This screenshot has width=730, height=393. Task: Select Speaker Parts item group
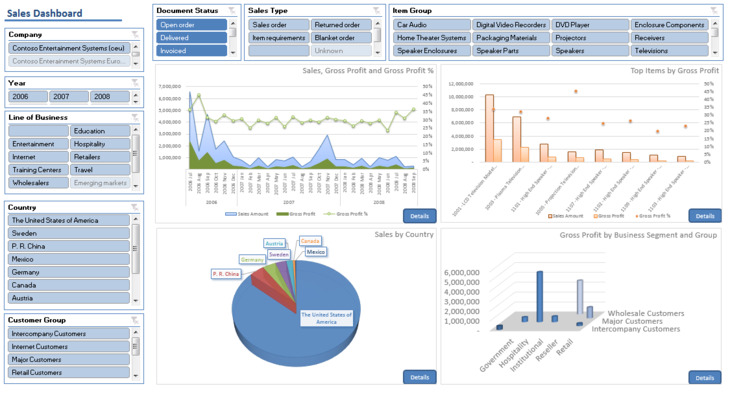point(511,51)
